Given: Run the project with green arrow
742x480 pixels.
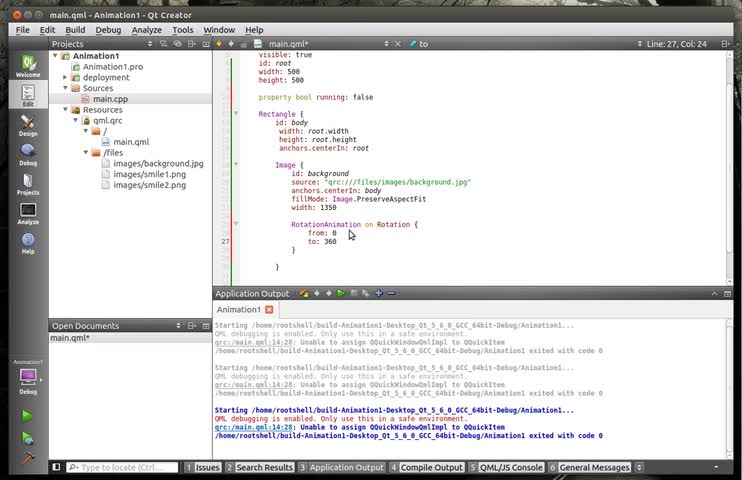Looking at the screenshot, I should 27,417.
